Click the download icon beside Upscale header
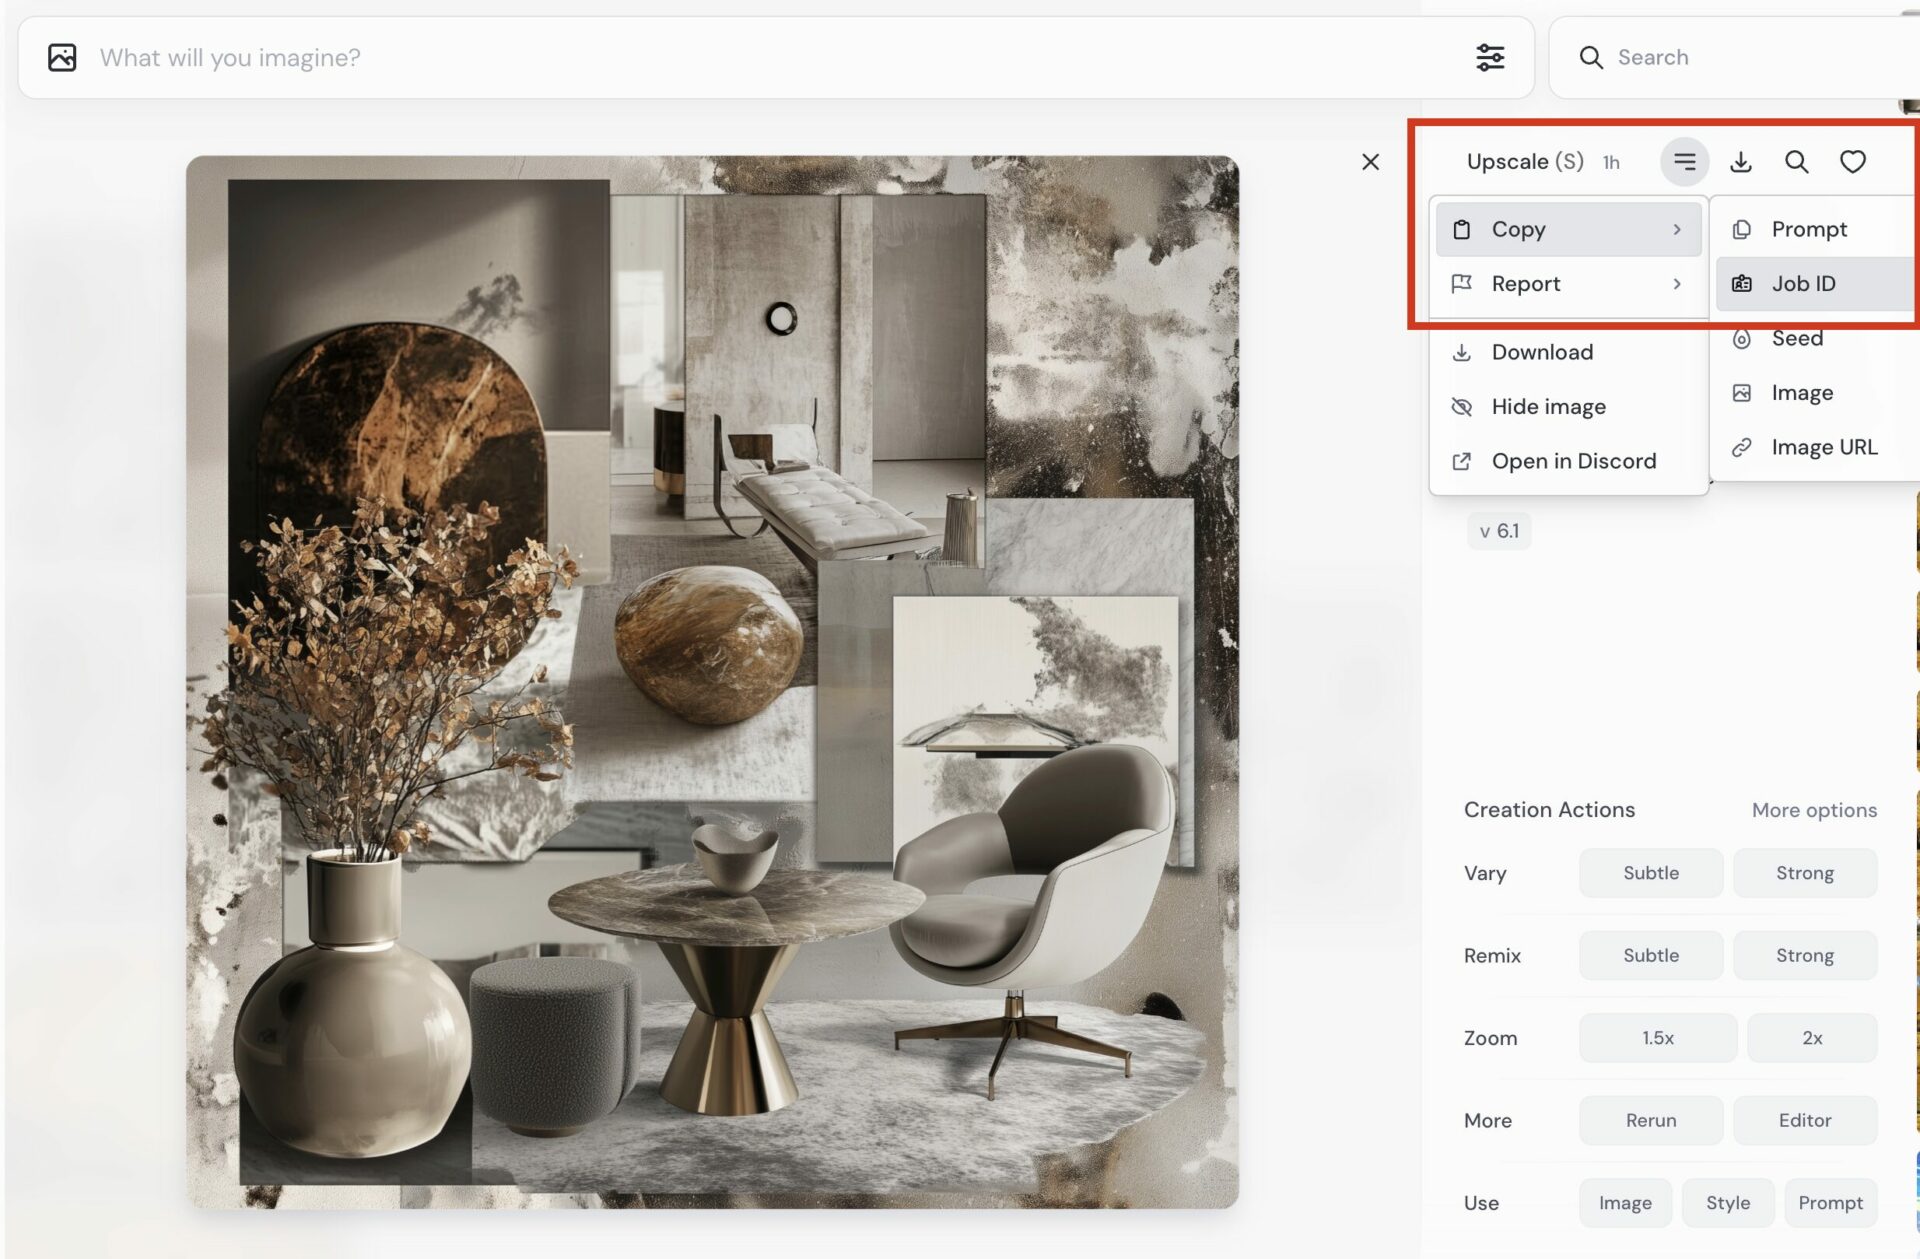This screenshot has height=1259, width=1920. (x=1741, y=162)
